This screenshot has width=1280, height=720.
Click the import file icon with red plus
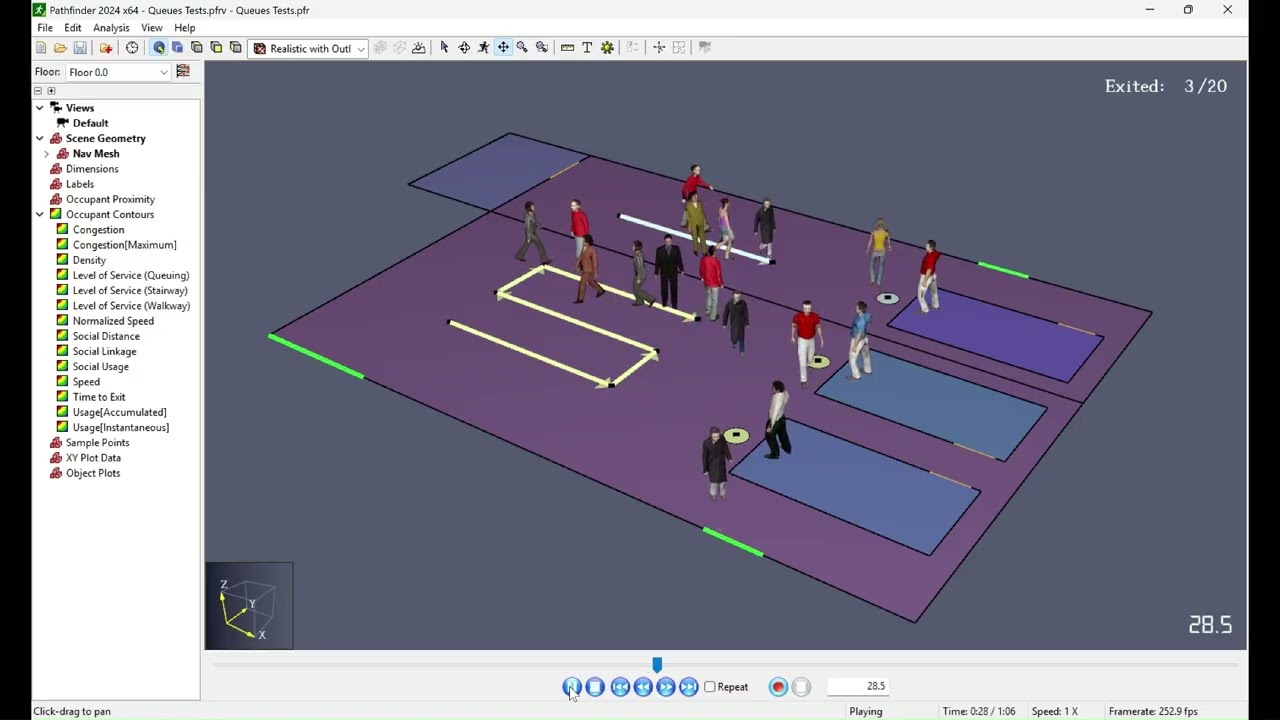pos(106,48)
